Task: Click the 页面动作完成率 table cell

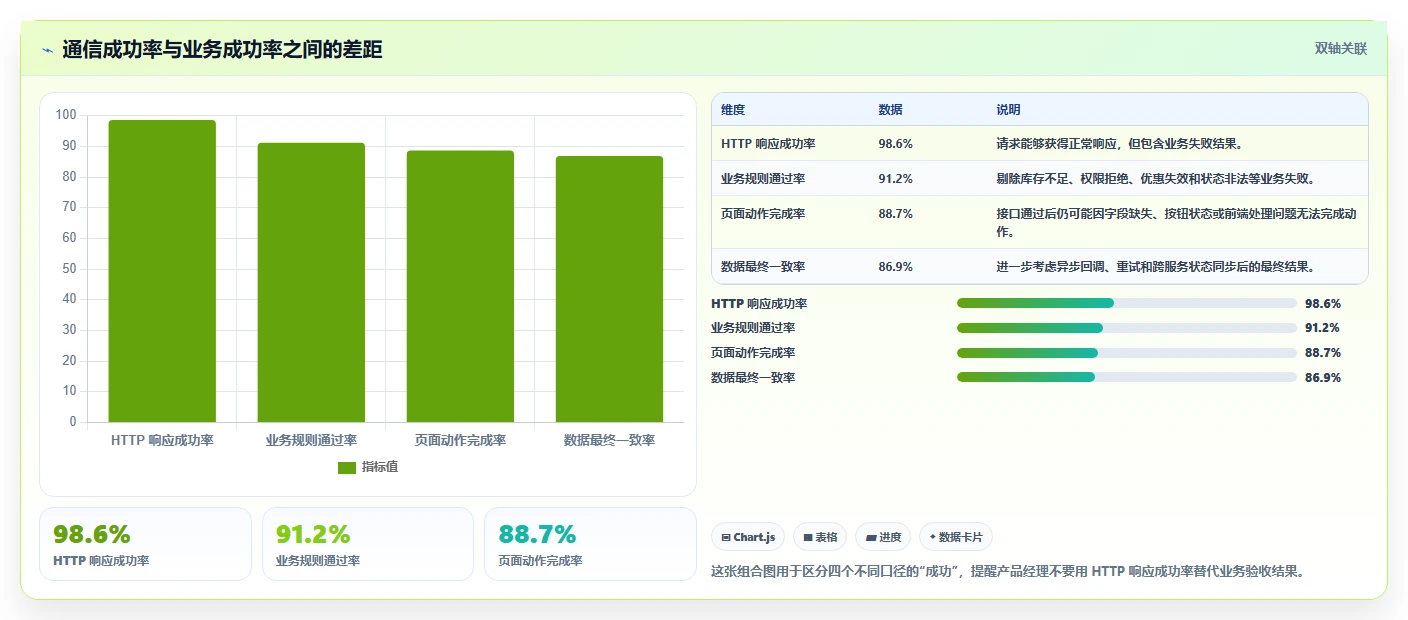Action: [x=763, y=214]
